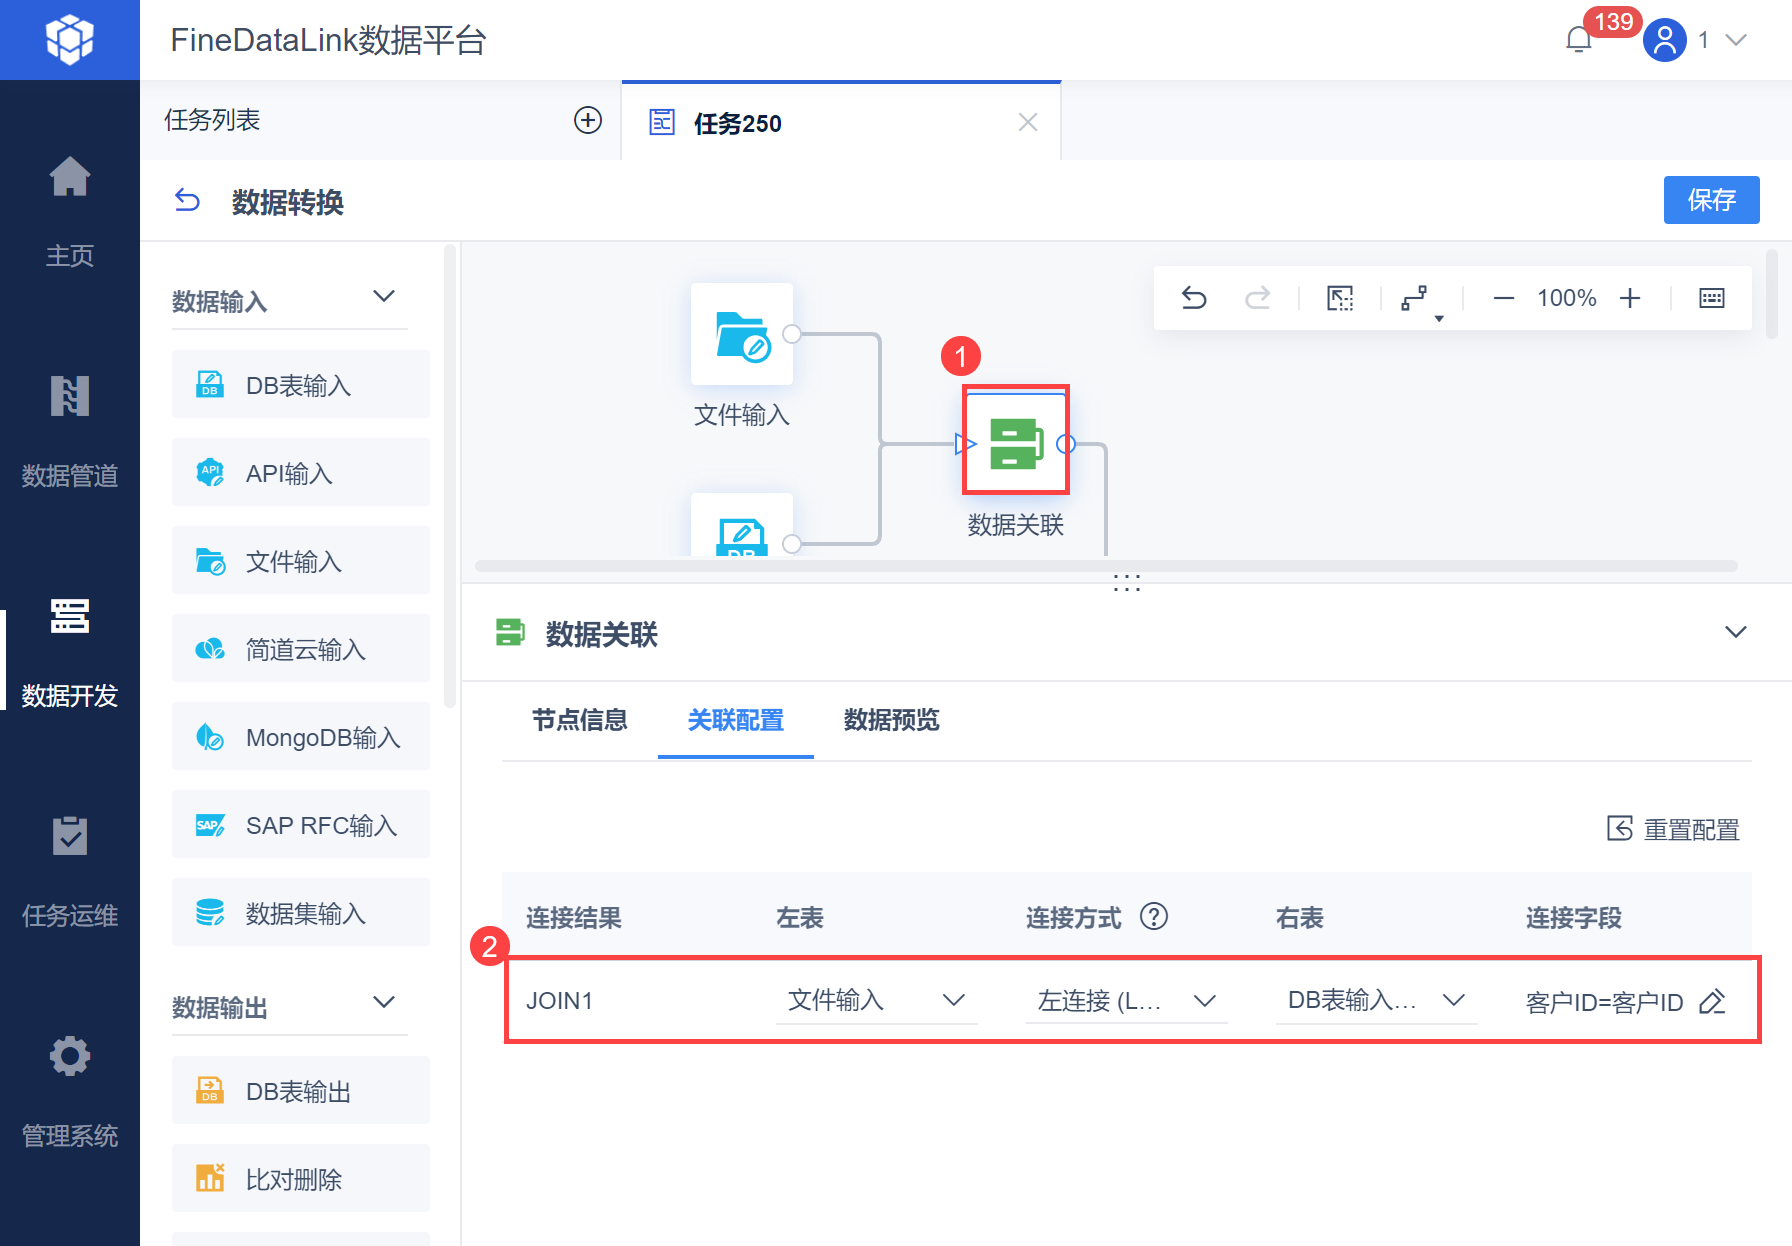Click the FineDataLink logo icon
This screenshot has height=1246, width=1792.
pyautogui.click(x=69, y=40)
